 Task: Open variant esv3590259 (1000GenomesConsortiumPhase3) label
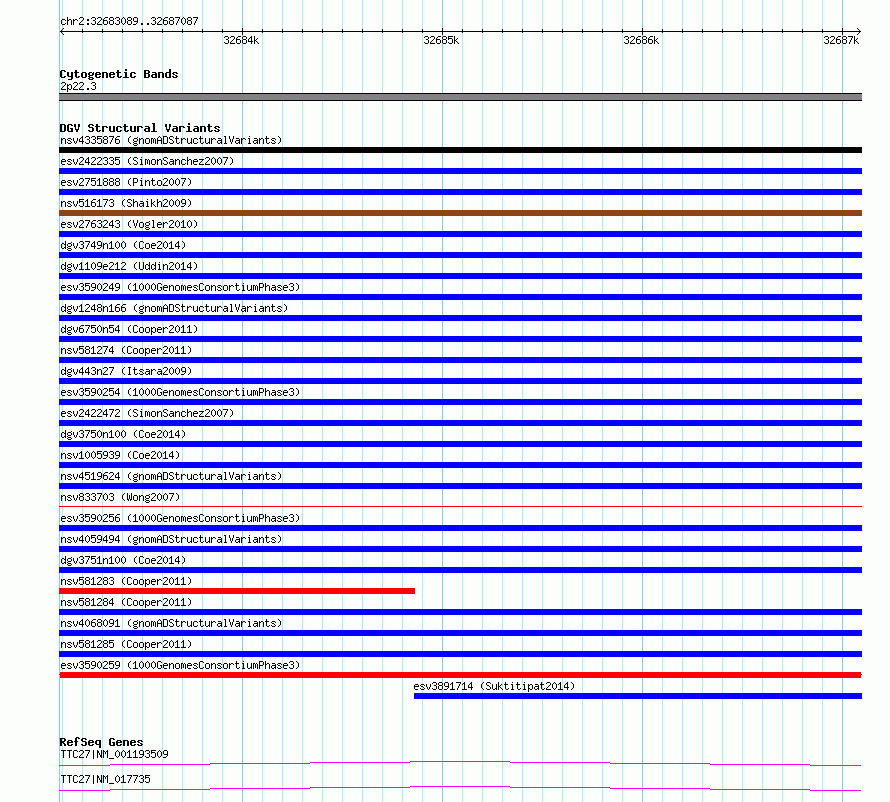point(180,665)
